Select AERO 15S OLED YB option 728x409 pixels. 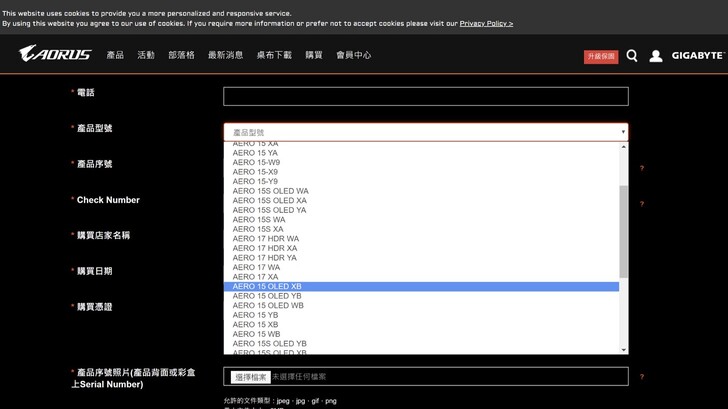(x=421, y=344)
